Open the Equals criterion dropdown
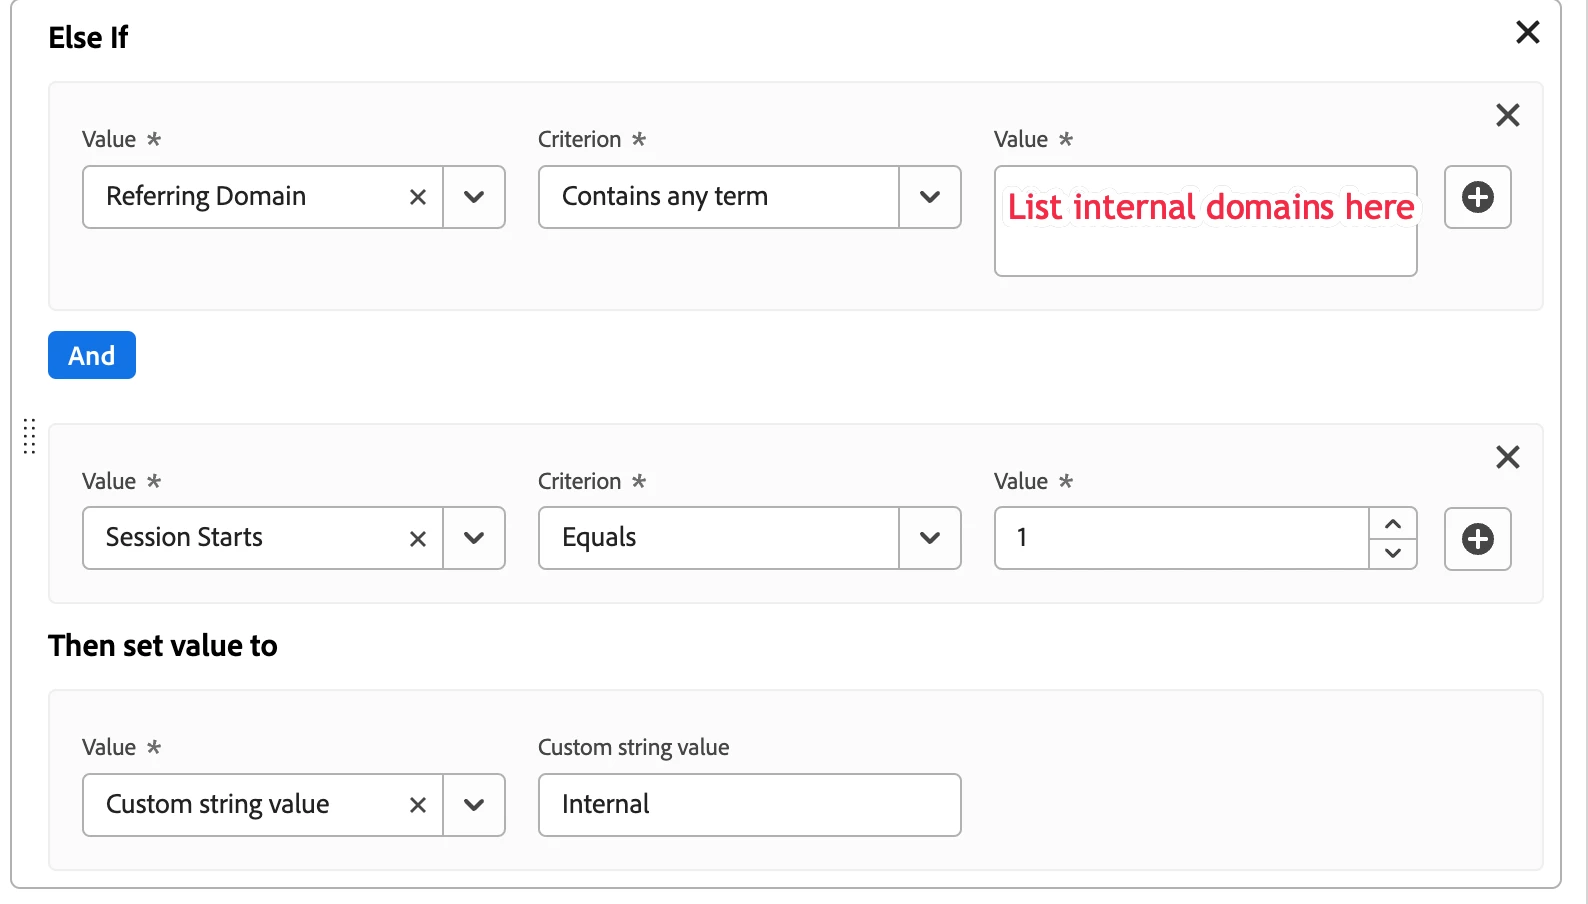Image resolution: width=1588 pixels, height=904 pixels. point(930,539)
